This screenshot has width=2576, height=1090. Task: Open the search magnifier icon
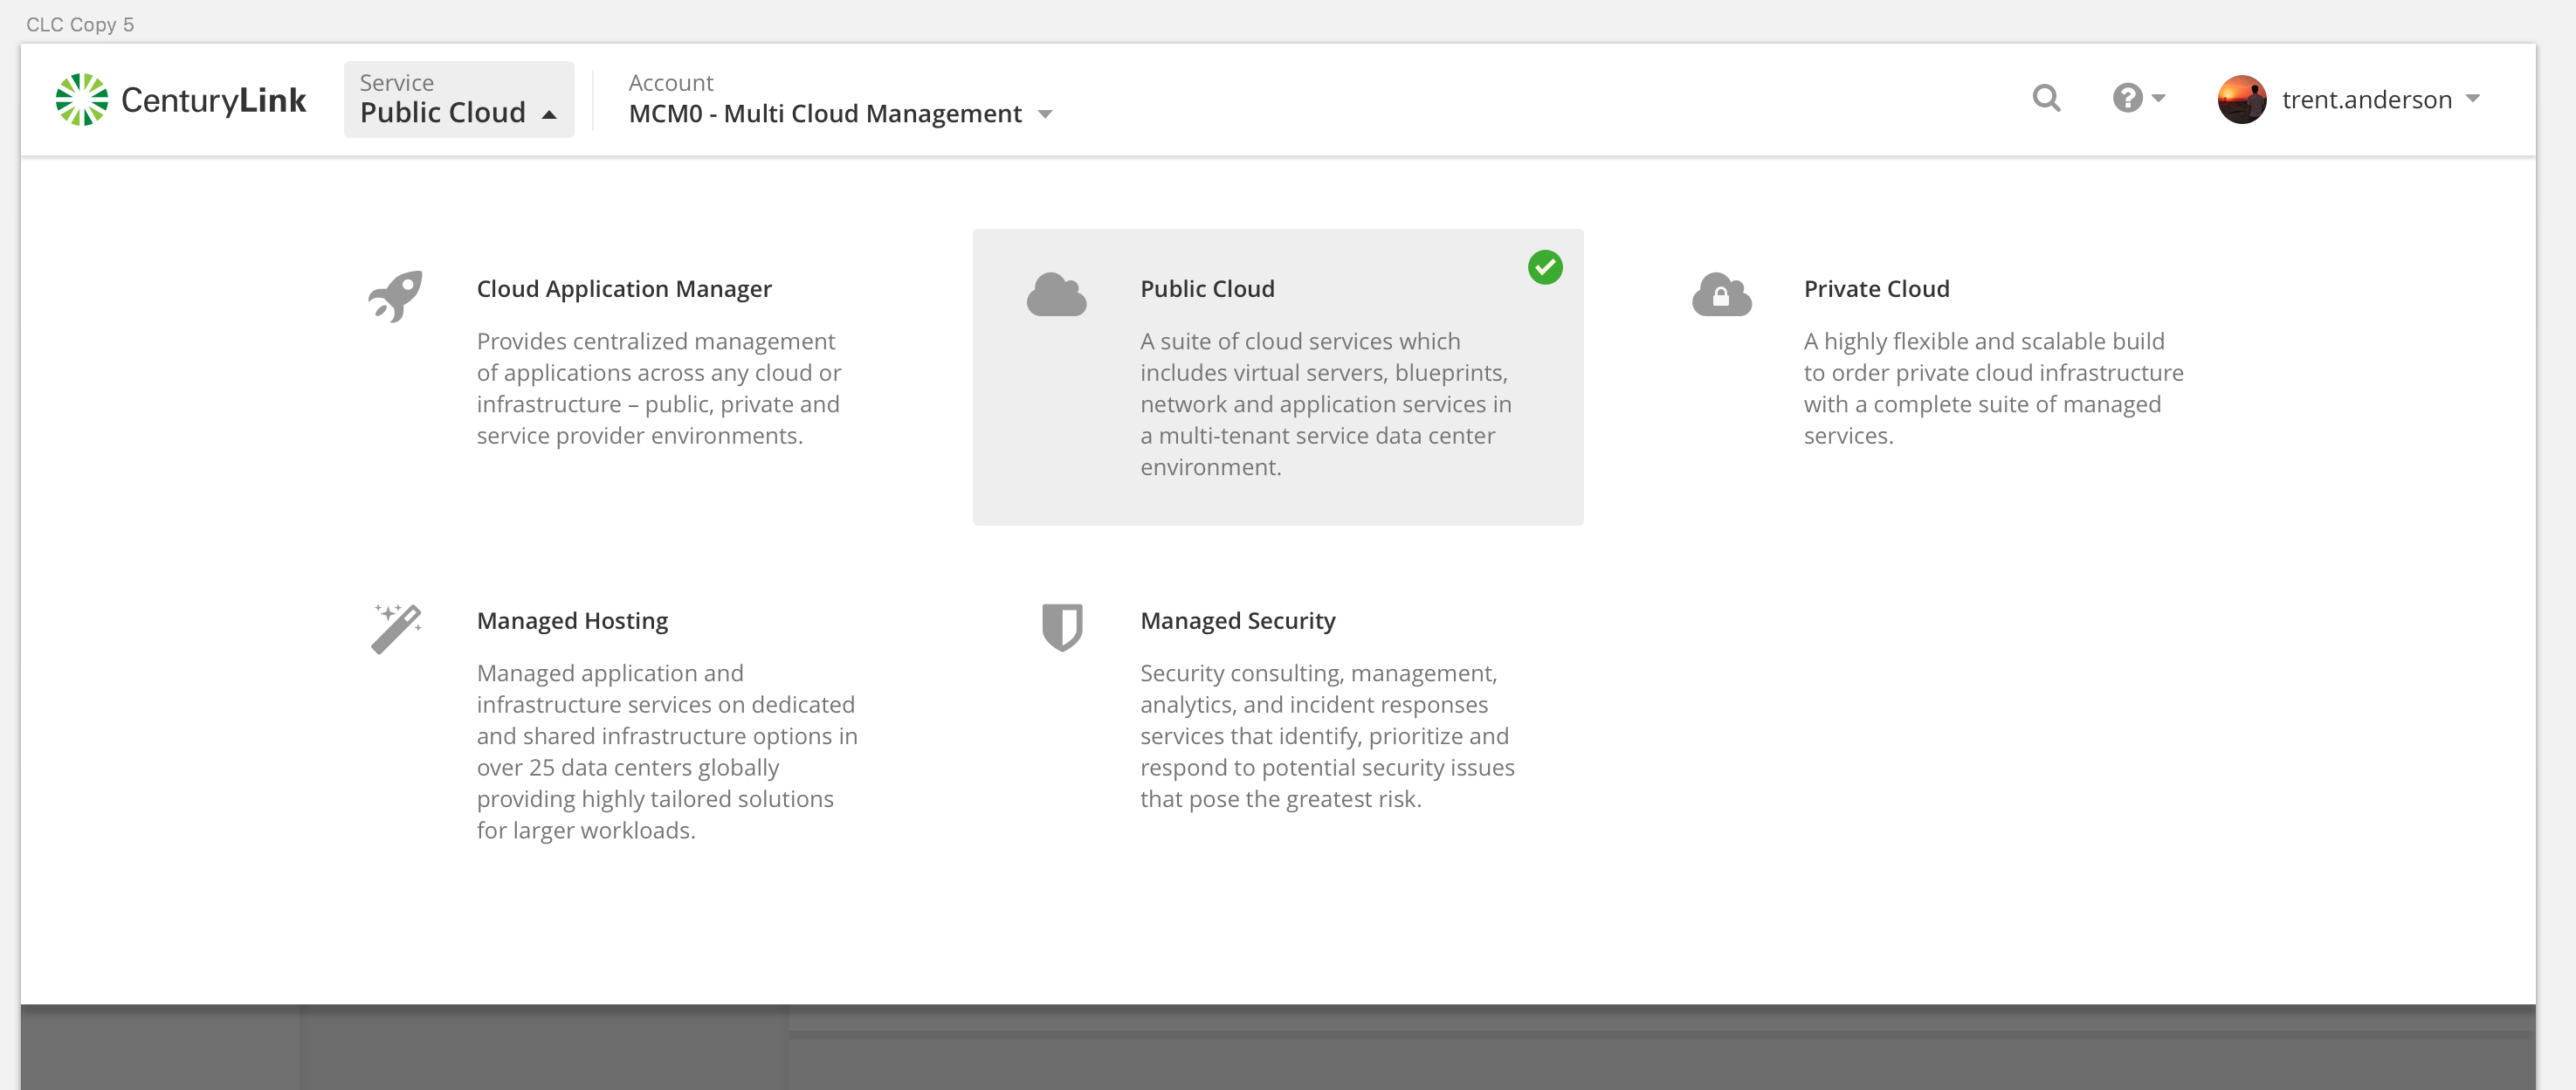point(2046,98)
